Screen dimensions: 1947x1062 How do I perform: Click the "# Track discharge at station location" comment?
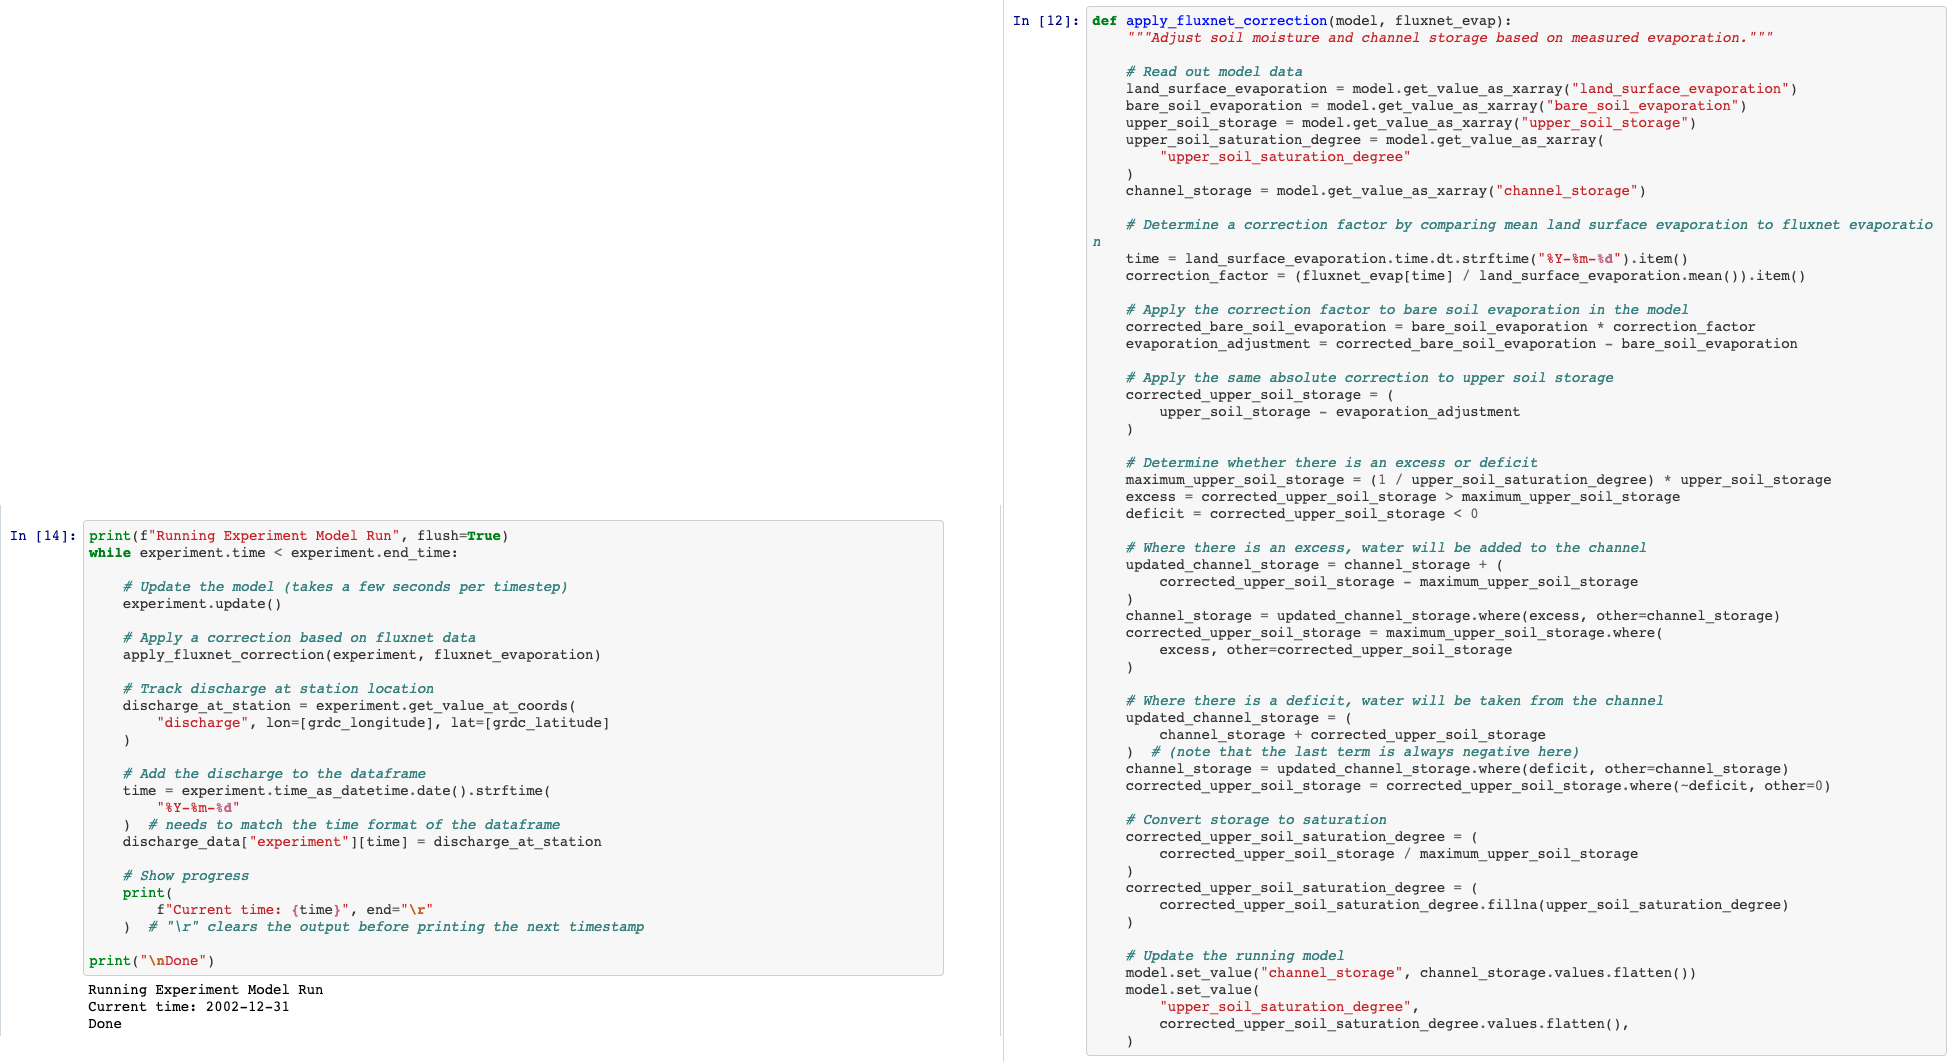(x=278, y=689)
